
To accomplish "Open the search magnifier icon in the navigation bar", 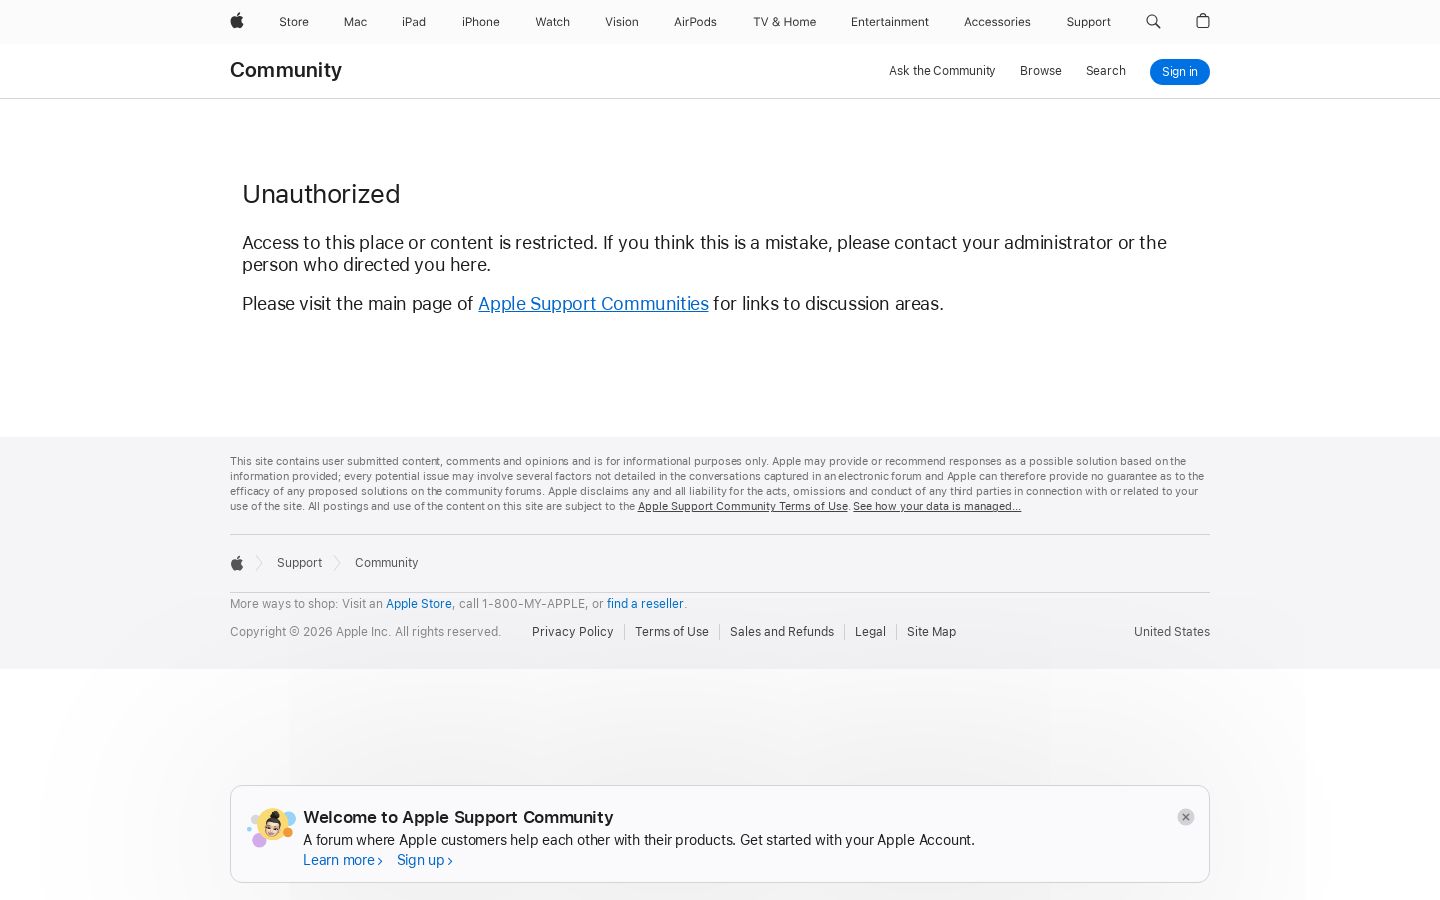I will 1153,21.
